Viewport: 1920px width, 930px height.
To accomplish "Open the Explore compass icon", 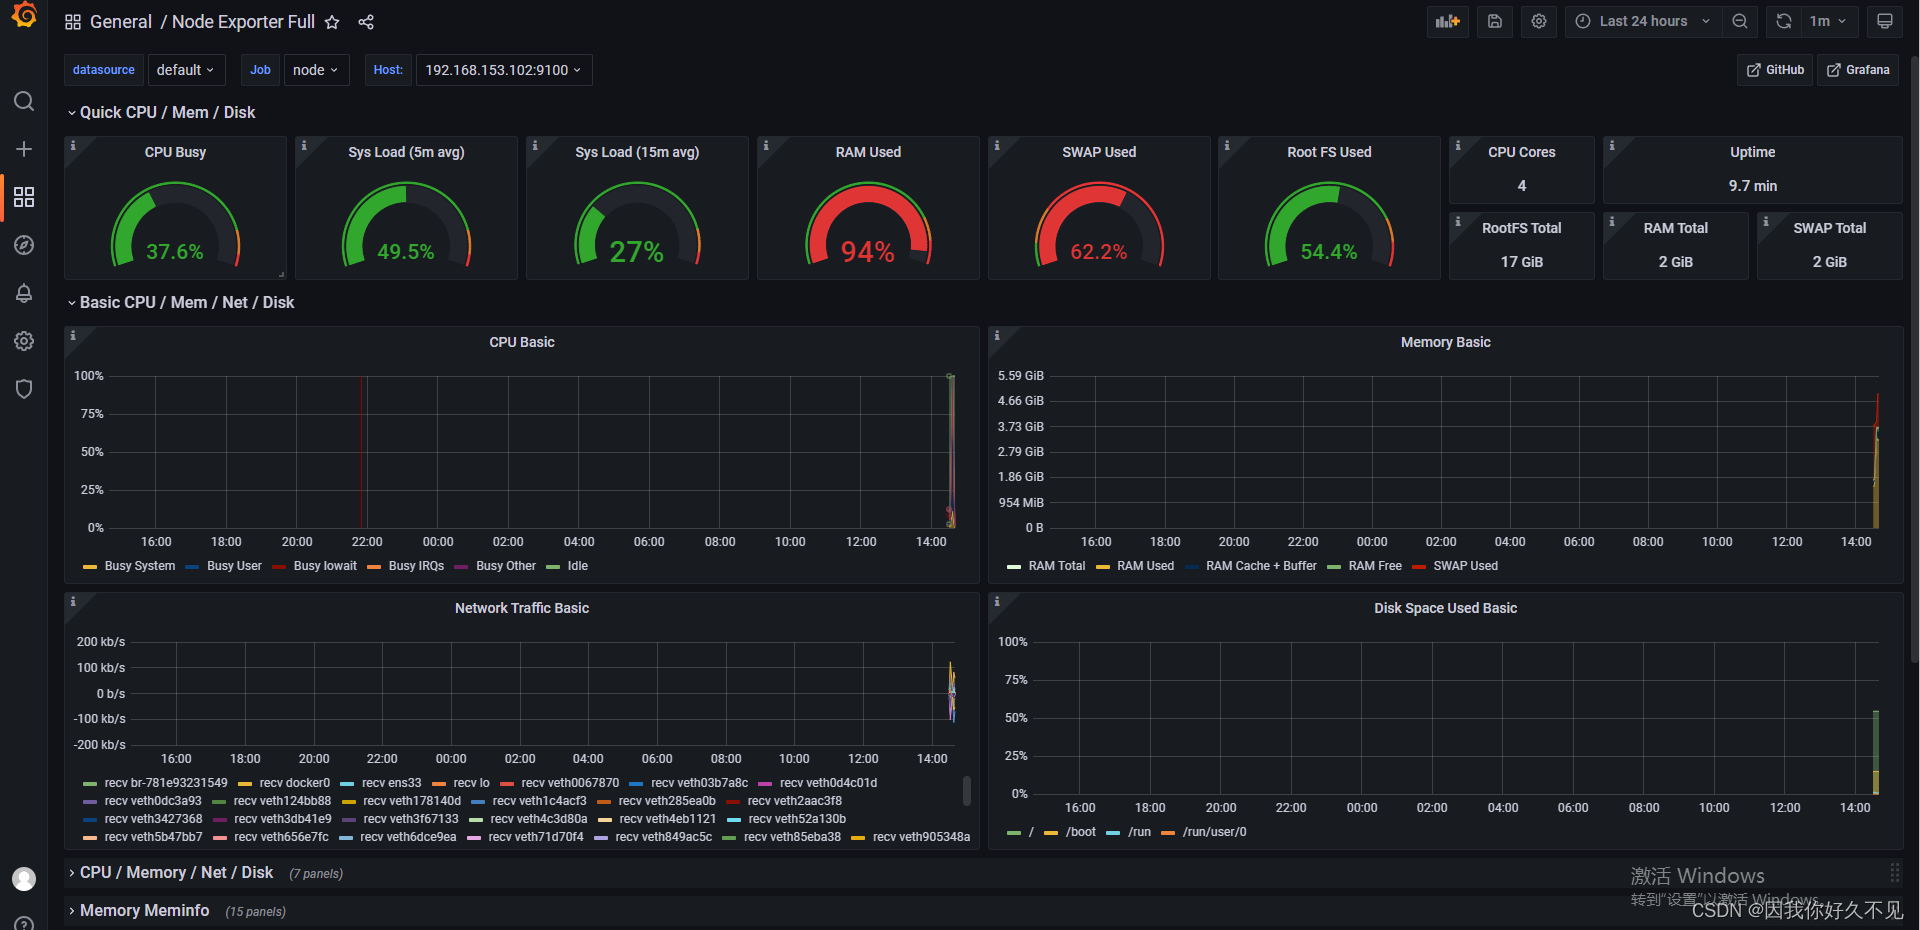I will (x=24, y=245).
